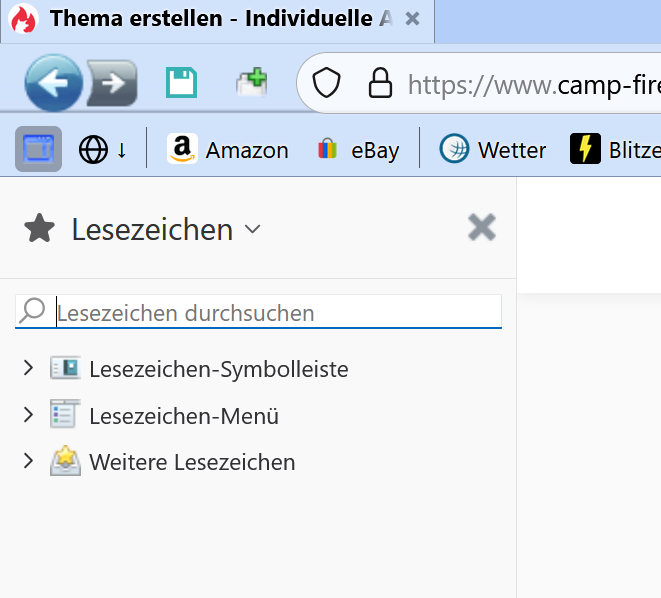661x598 pixels.
Task: Click the add-tab icon with green plus
Action: coord(251,82)
